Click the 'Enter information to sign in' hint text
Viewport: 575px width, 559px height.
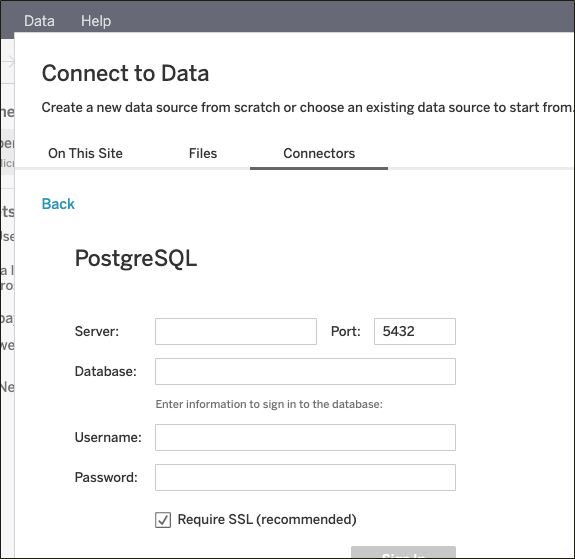[269, 404]
